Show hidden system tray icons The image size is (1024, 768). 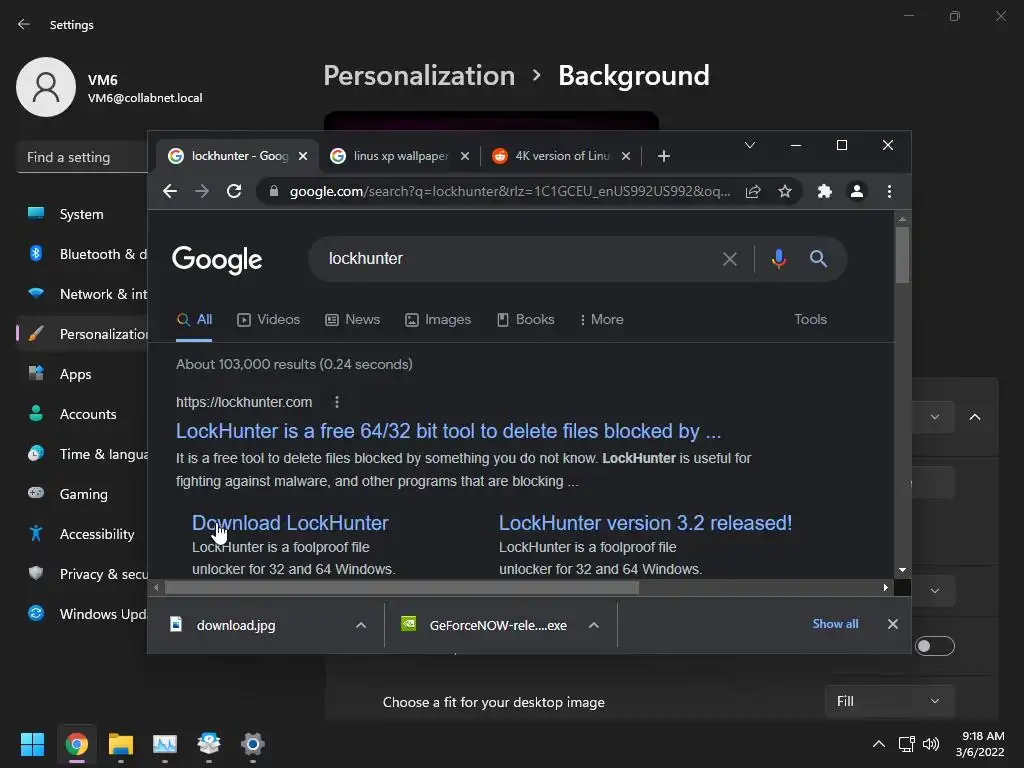[879, 744]
